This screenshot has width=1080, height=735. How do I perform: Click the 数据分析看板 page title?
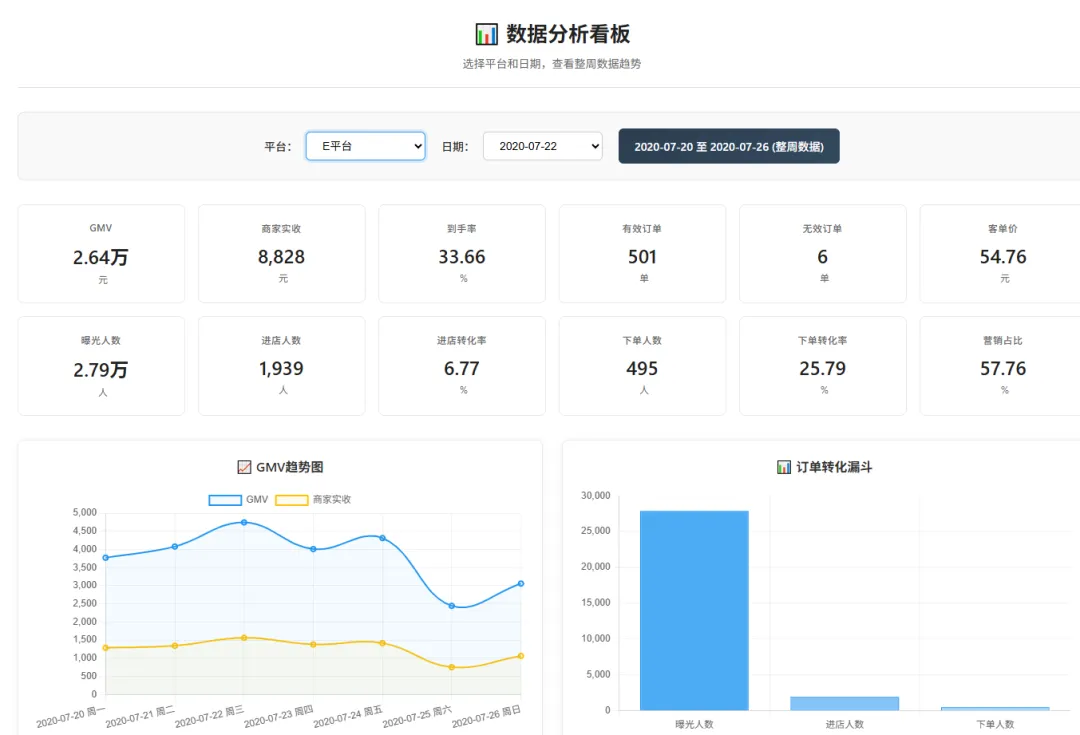click(x=568, y=34)
